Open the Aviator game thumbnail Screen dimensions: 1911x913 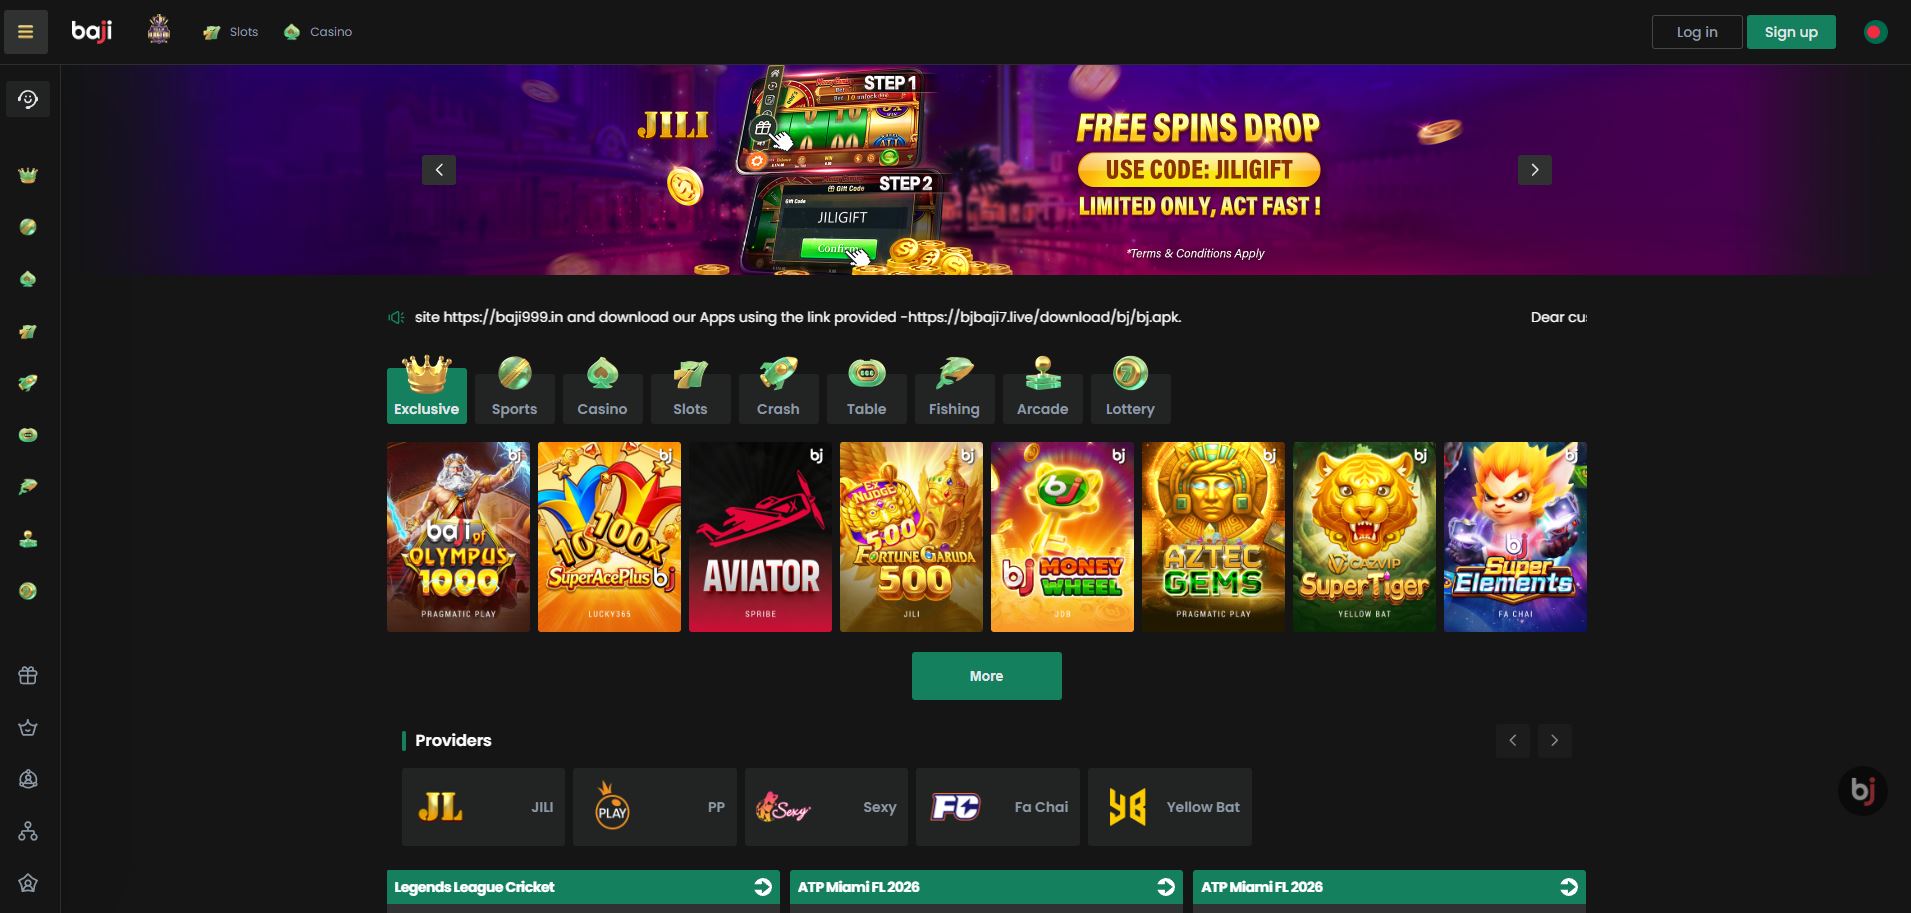760,537
